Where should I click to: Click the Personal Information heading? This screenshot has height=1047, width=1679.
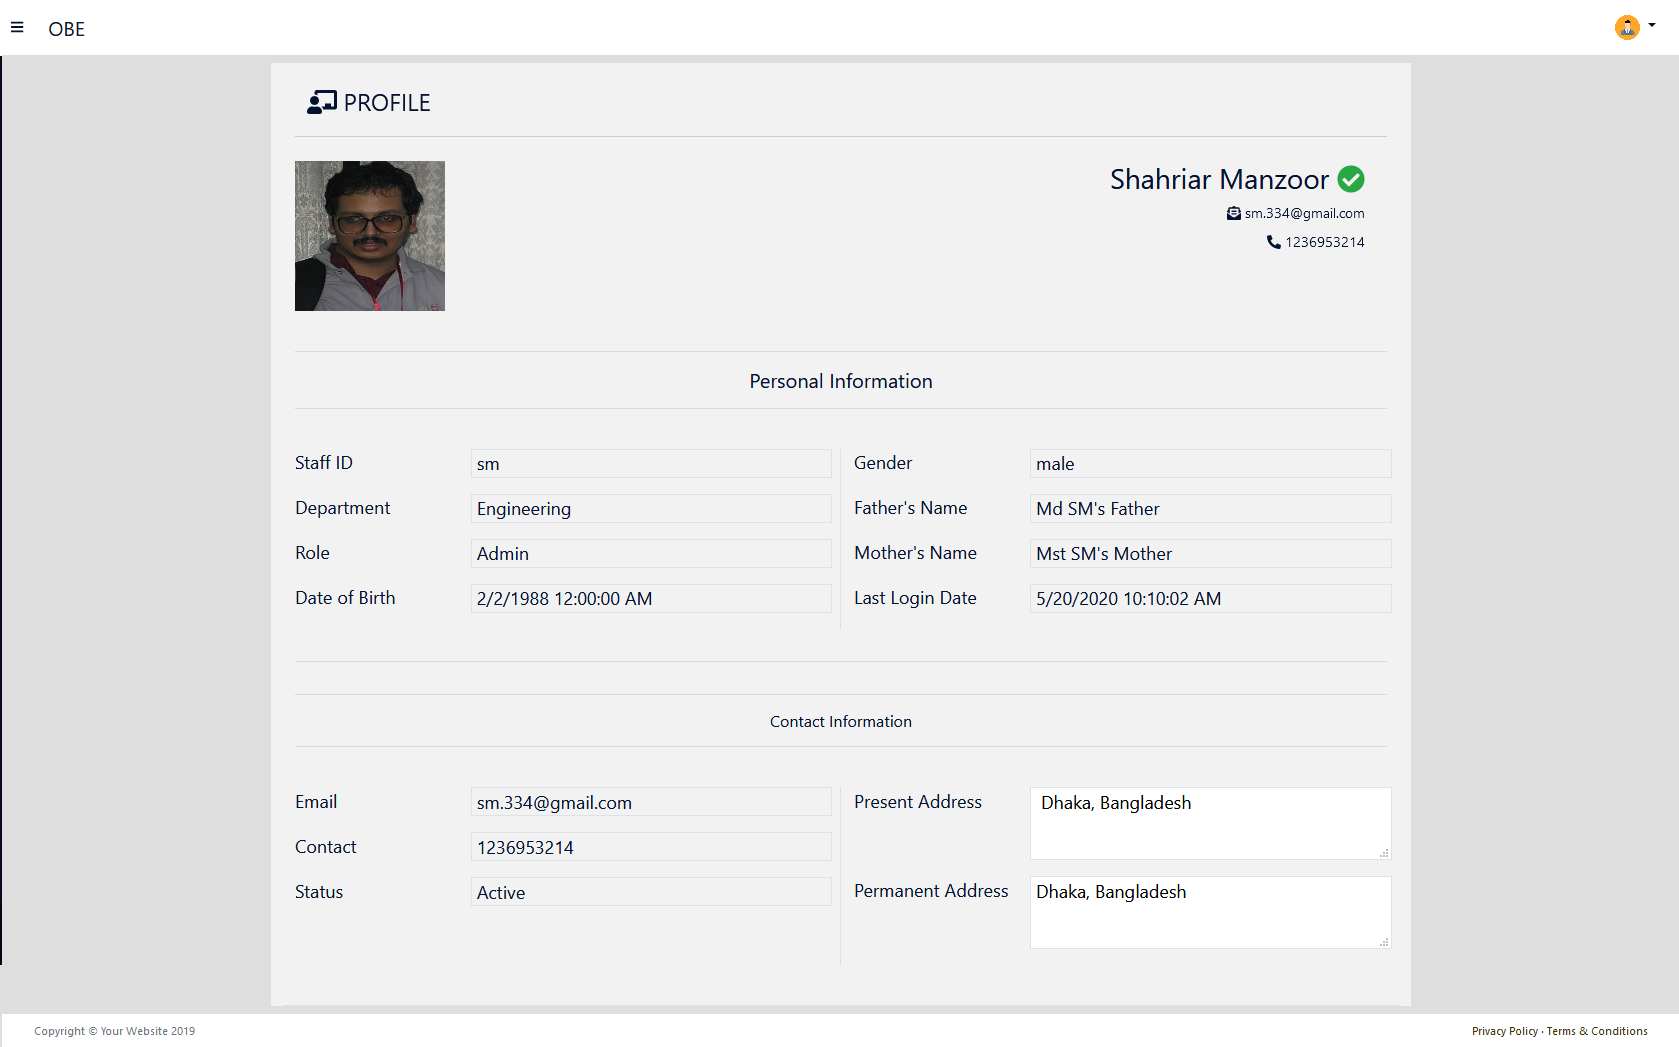[x=841, y=381]
